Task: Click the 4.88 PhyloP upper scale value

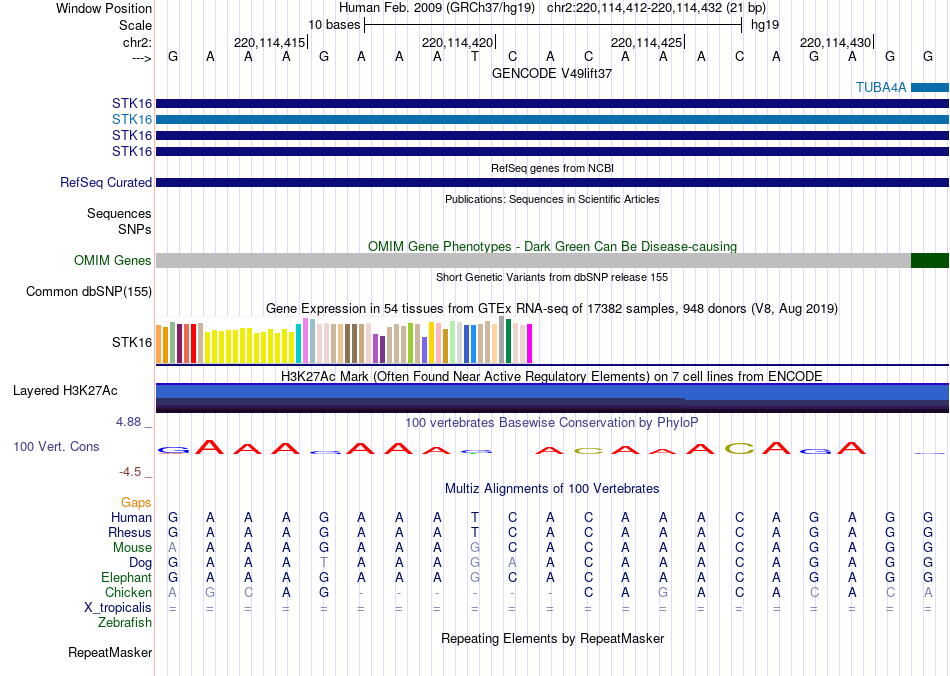Action: [128, 422]
